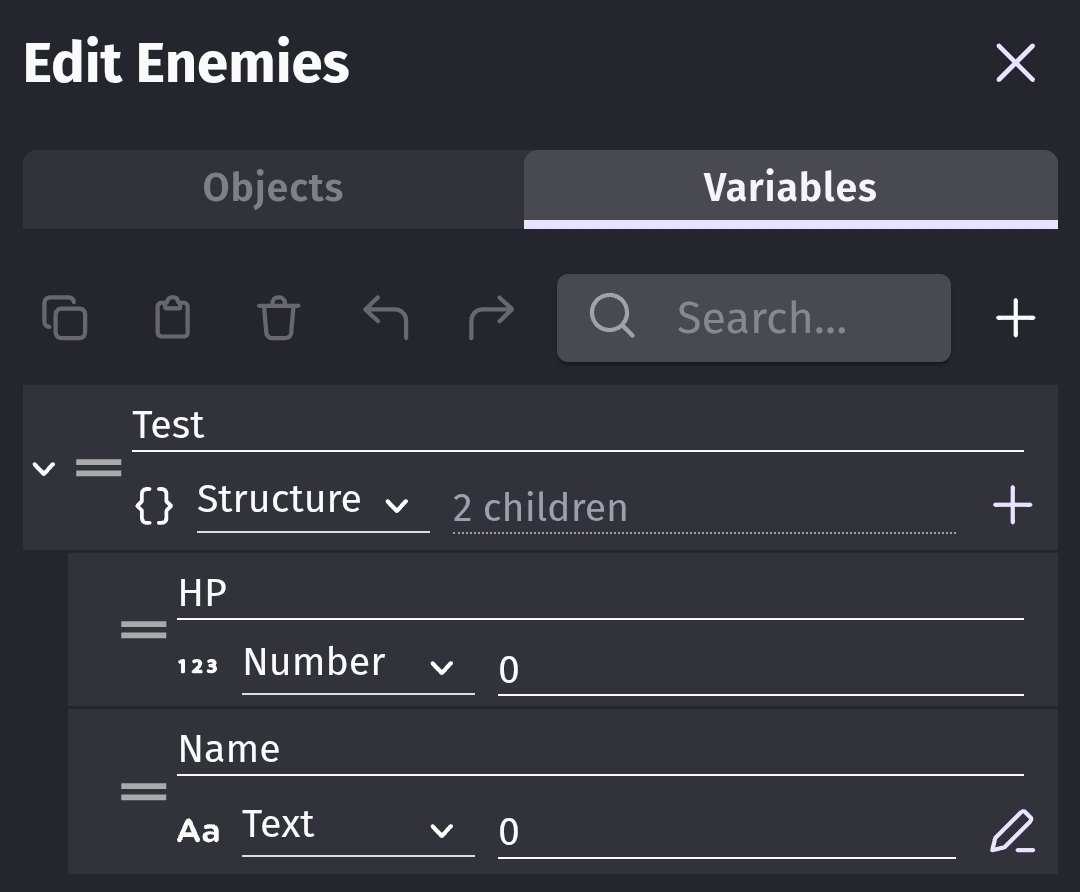This screenshot has height=892, width=1080.
Task: Click the copy variables icon
Action: tap(65, 318)
